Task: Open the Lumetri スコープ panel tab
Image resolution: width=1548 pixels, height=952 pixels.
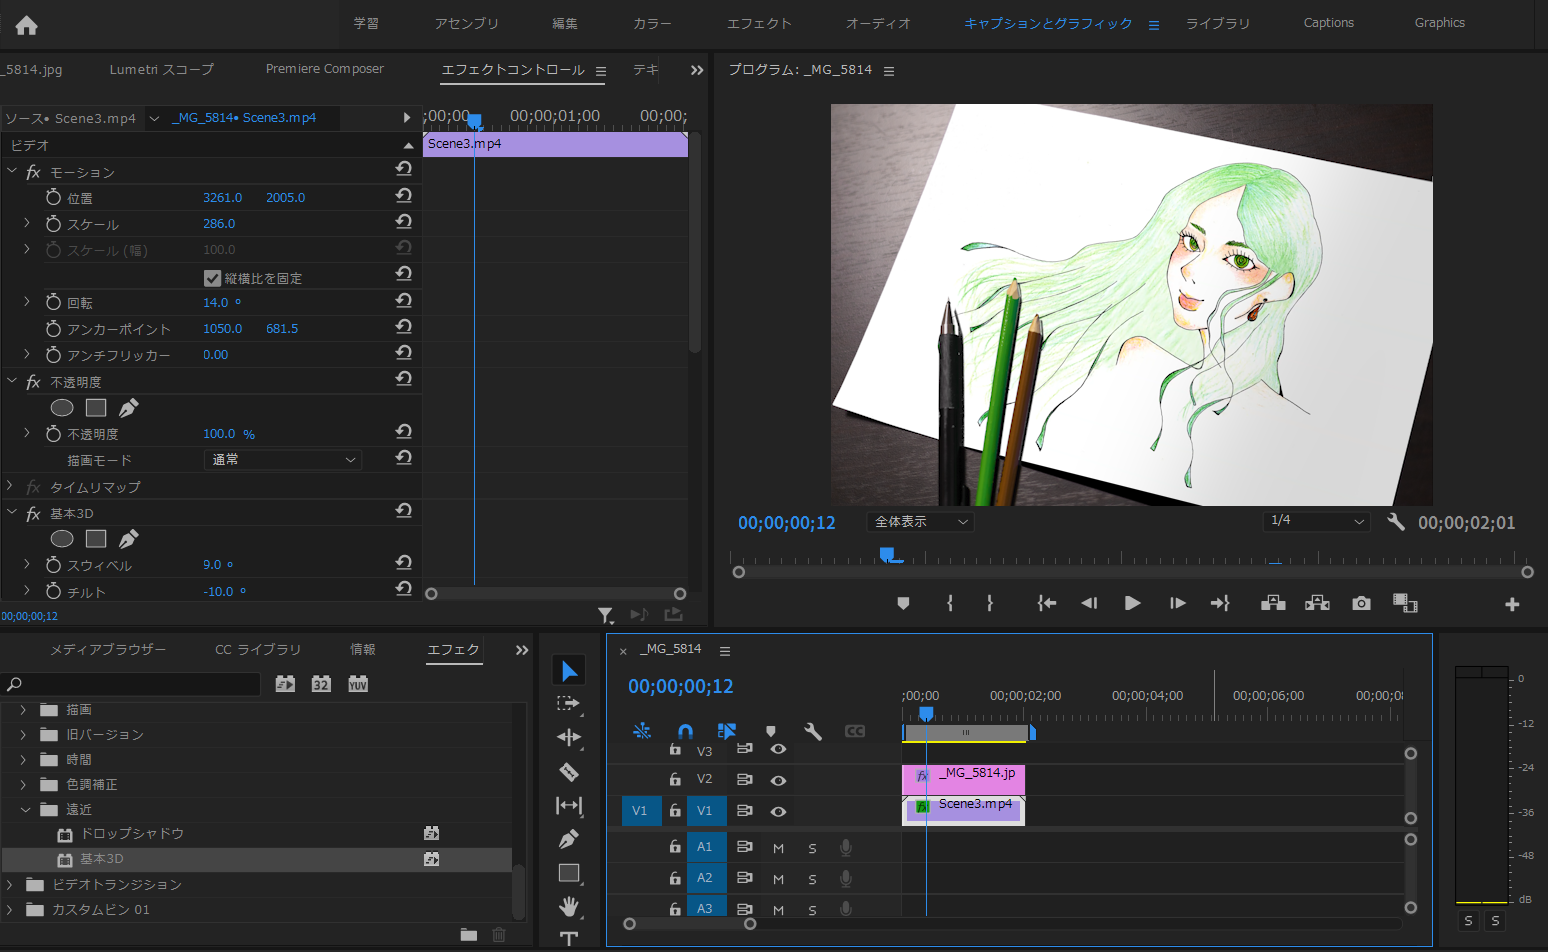Action: 160,69
